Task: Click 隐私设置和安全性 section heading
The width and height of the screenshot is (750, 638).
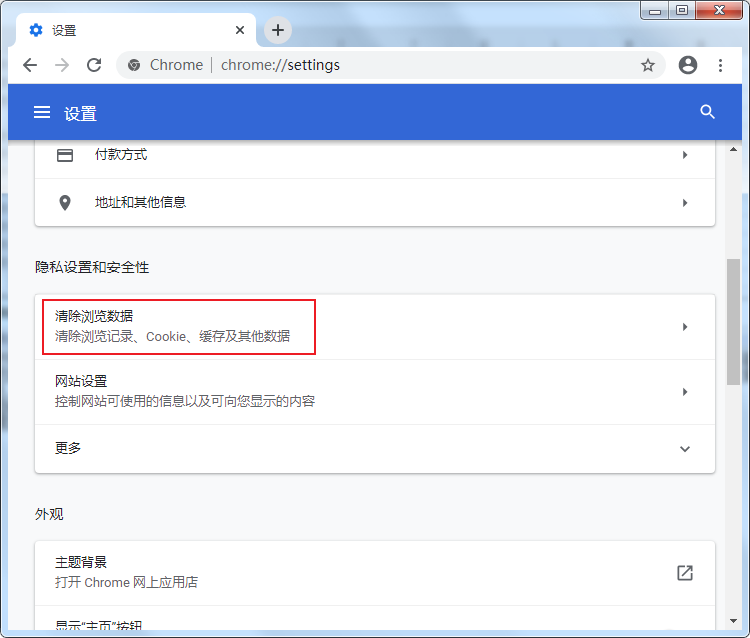Action: point(92,267)
